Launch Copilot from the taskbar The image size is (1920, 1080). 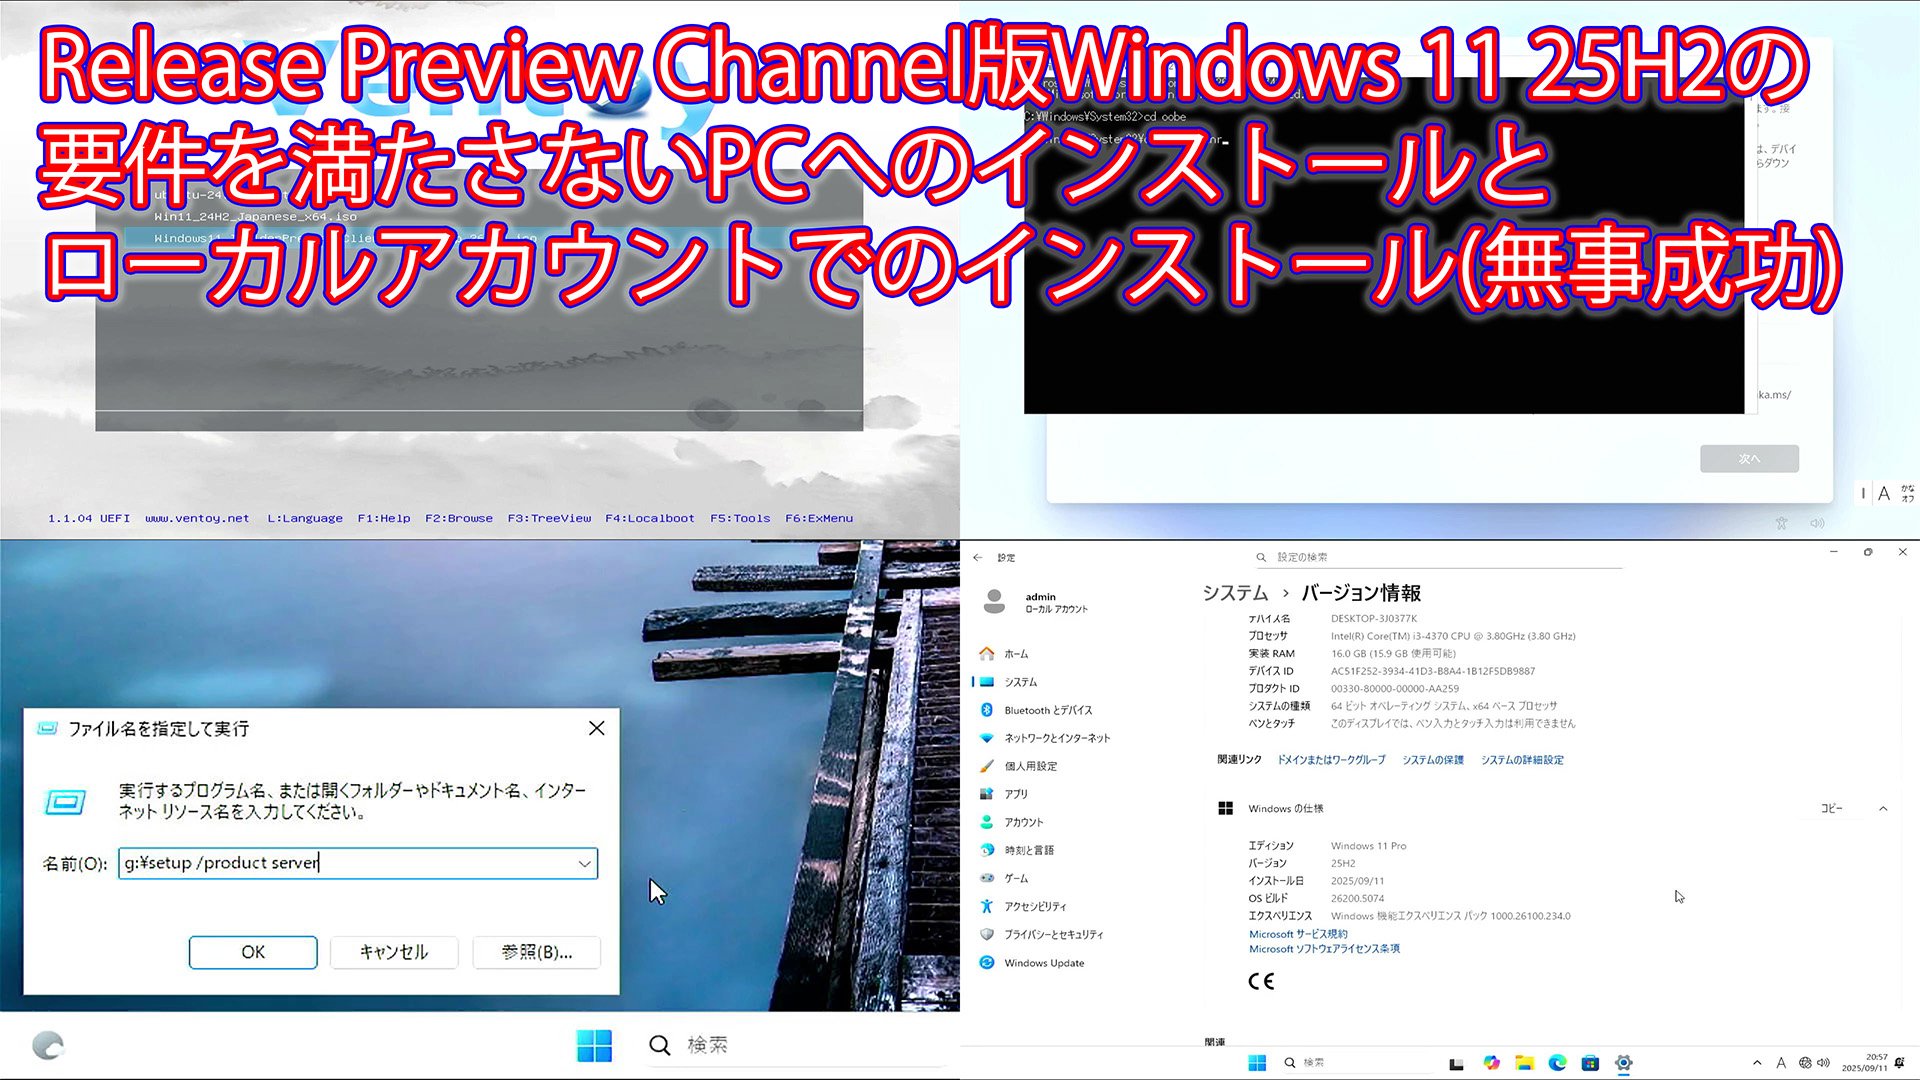(1491, 1063)
